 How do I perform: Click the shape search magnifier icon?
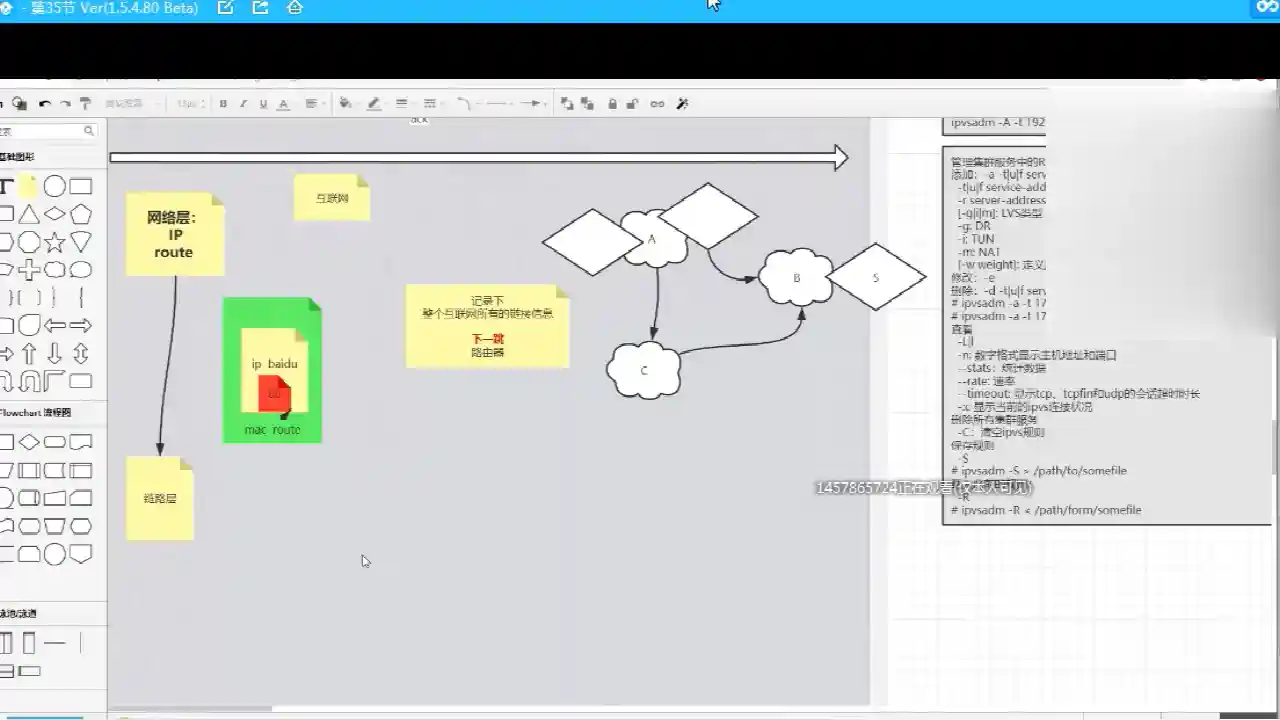89,131
